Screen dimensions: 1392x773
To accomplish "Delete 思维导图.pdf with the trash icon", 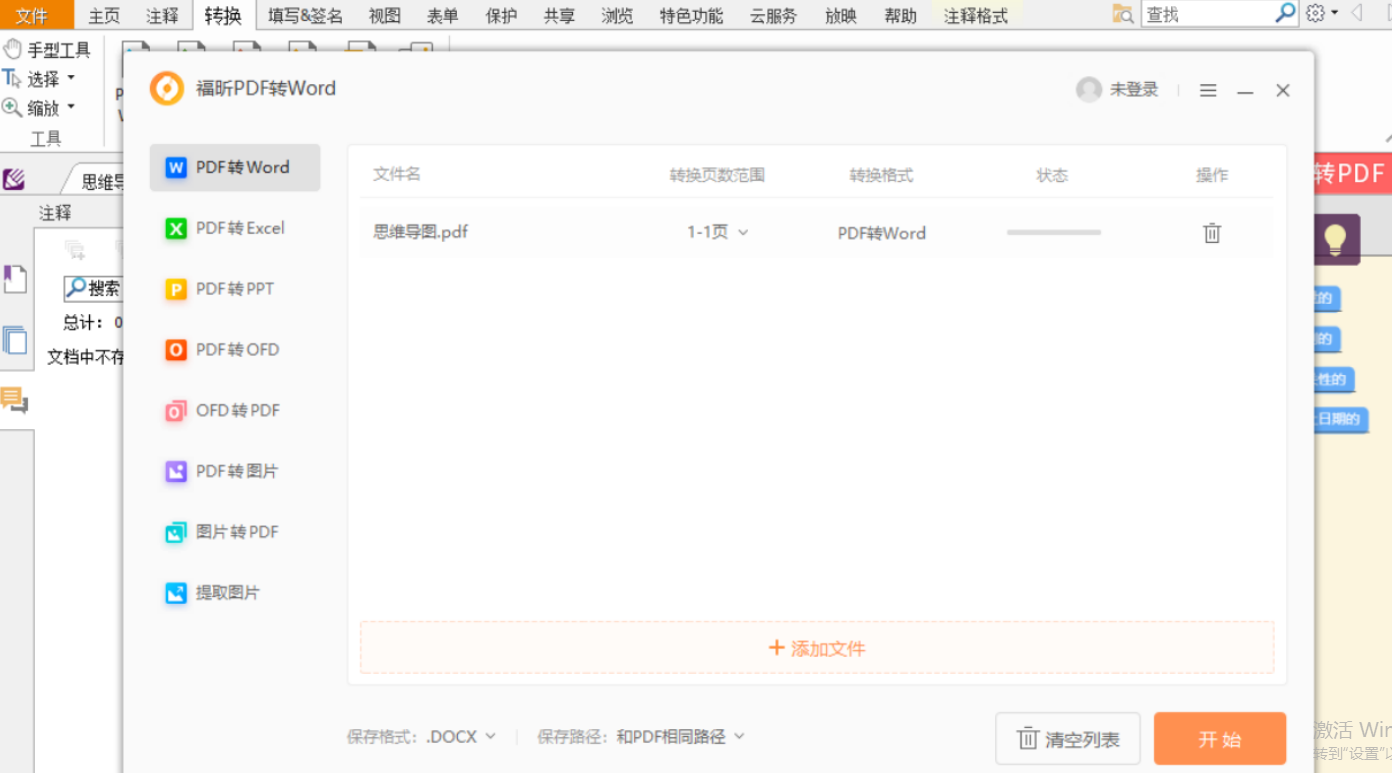I will tap(1212, 233).
